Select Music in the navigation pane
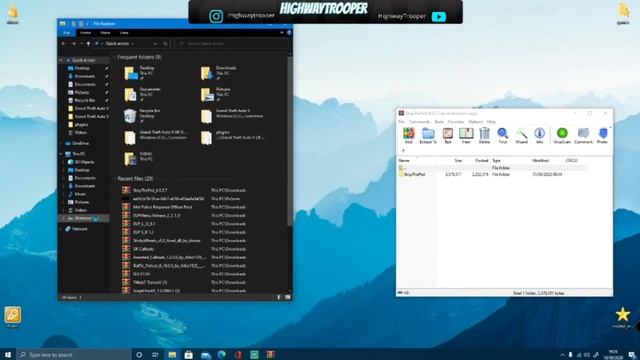This screenshot has width=640, height=360. click(x=80, y=194)
